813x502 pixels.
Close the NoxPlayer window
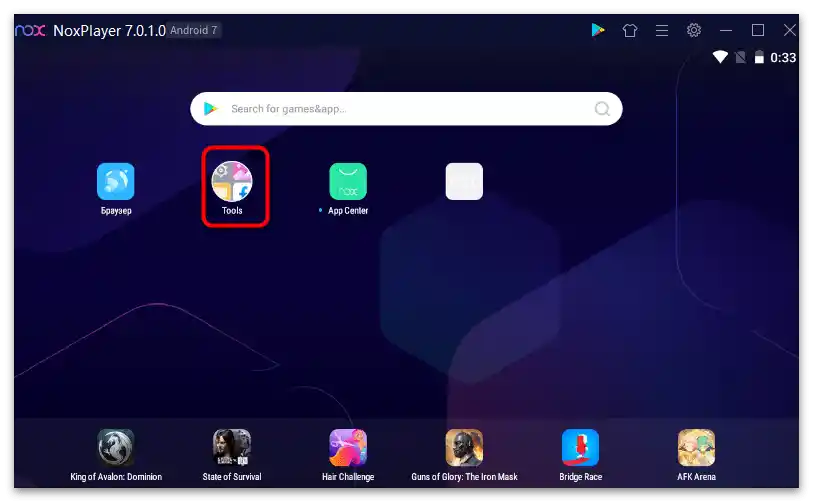[x=790, y=30]
